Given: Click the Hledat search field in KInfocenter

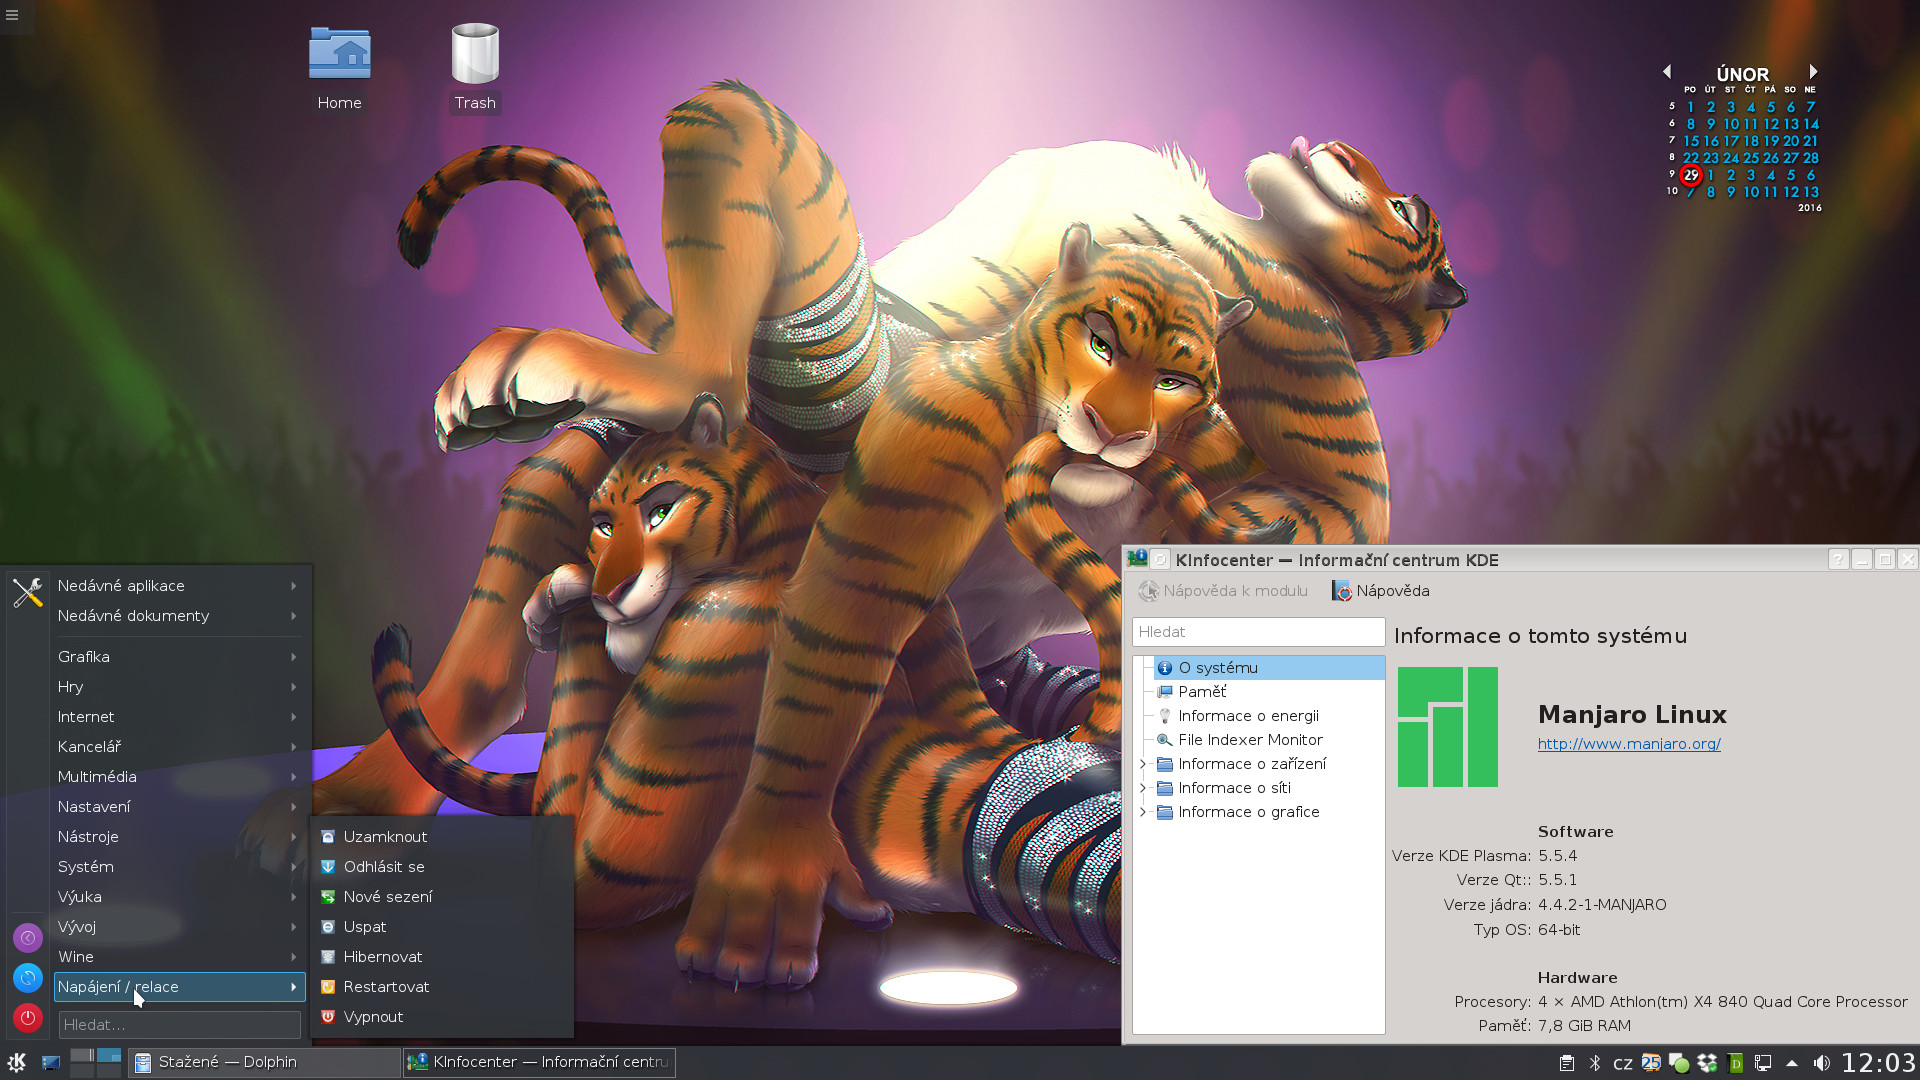Looking at the screenshot, I should (x=1258, y=632).
